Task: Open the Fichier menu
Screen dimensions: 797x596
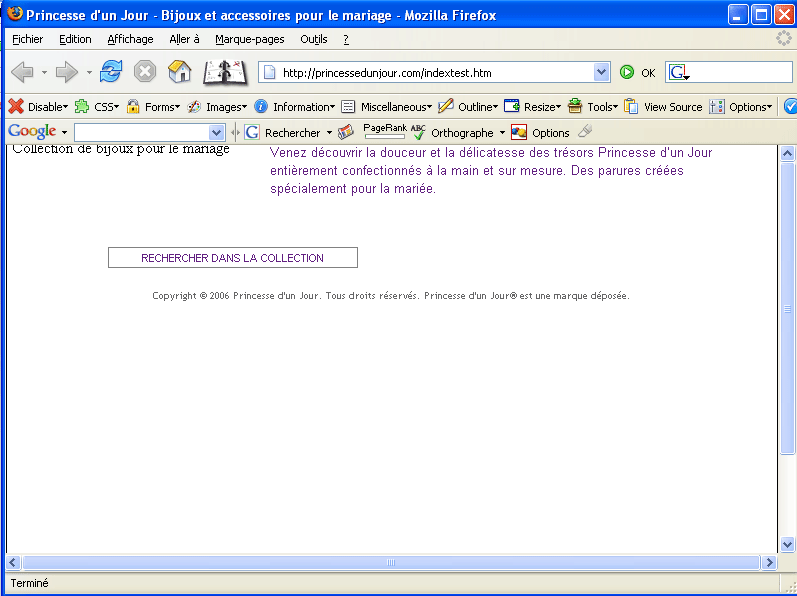Action: pos(27,39)
